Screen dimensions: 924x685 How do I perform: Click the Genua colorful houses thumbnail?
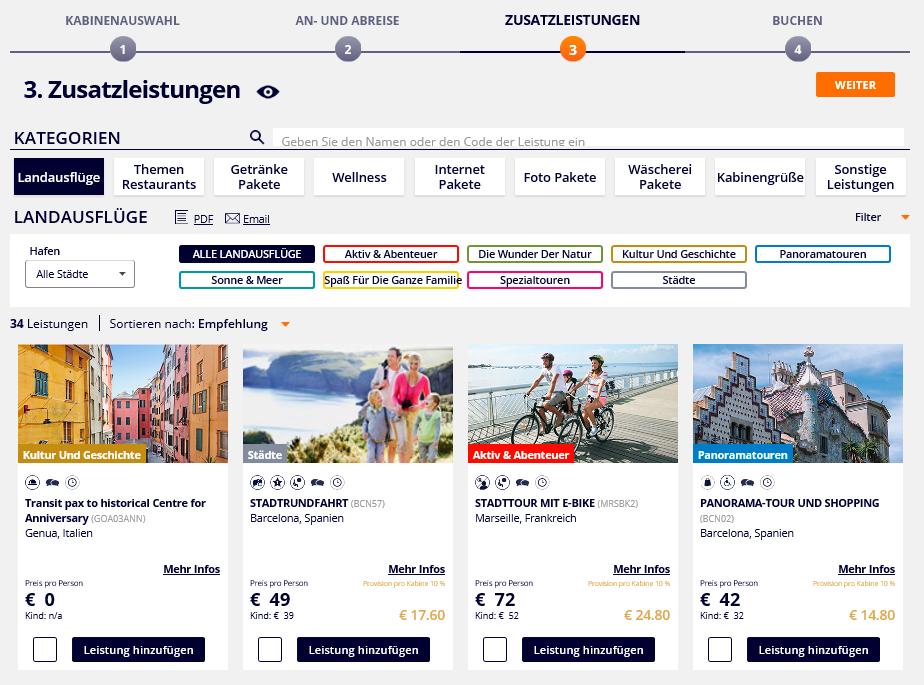pyautogui.click(x=123, y=403)
